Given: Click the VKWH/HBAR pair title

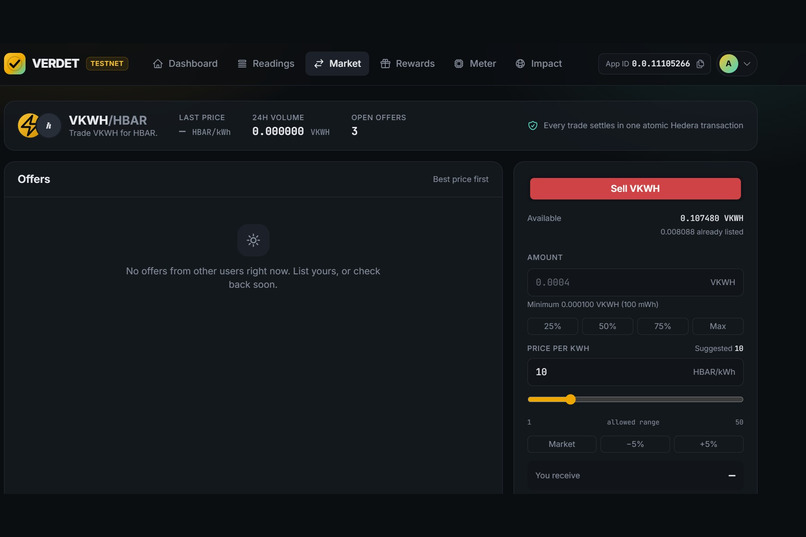Looking at the screenshot, I should 108,120.
